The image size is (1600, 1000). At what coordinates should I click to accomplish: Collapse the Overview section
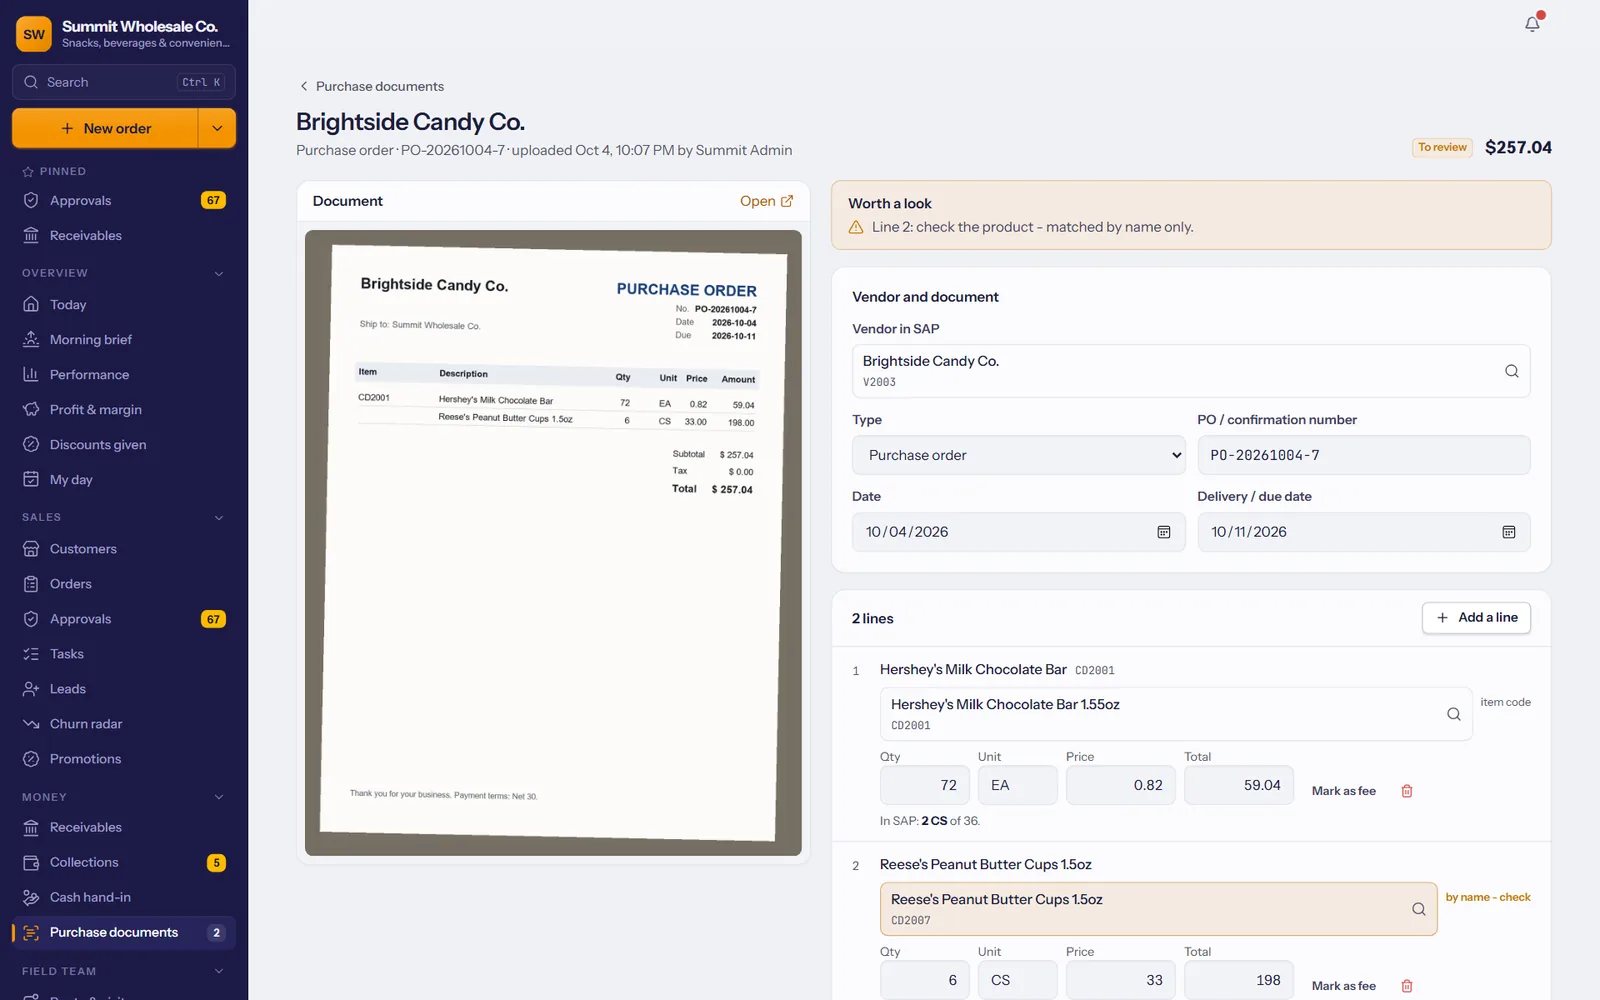point(219,273)
